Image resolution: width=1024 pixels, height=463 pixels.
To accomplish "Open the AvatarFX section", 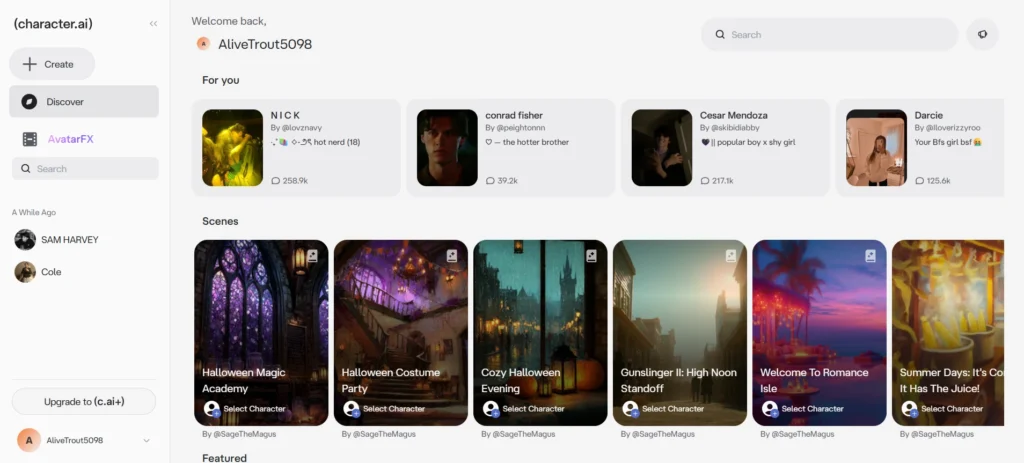I will point(70,139).
